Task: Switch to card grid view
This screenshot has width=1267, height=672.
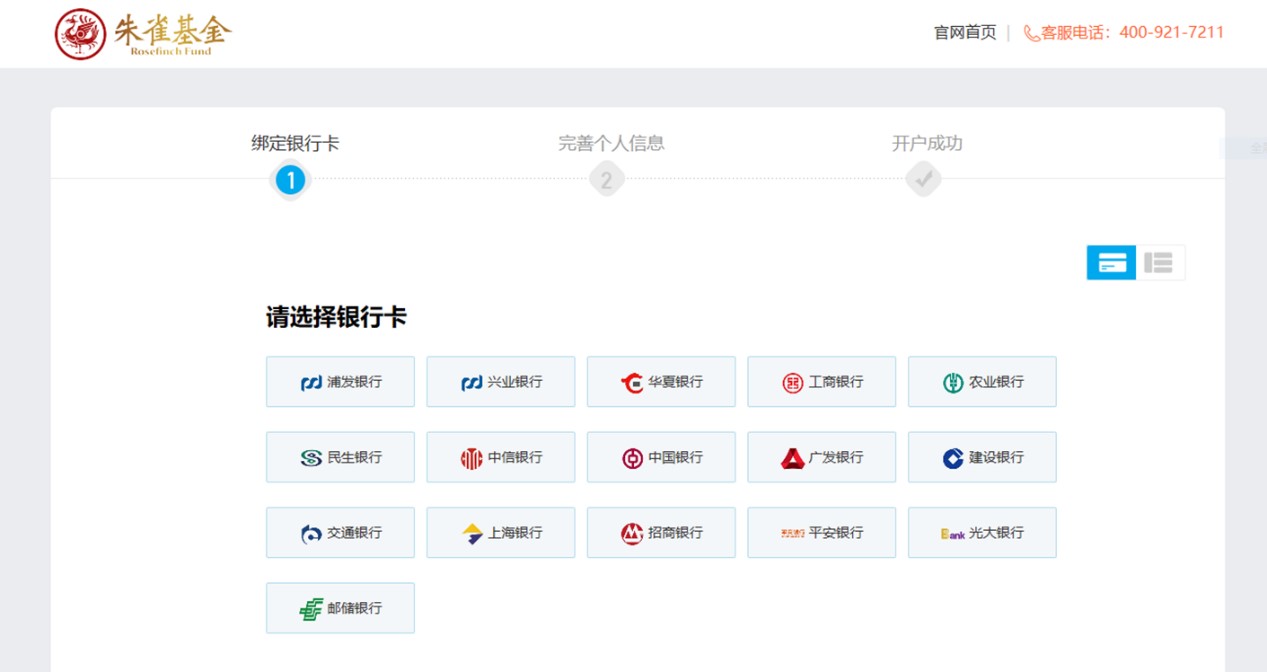Action: coord(1111,262)
